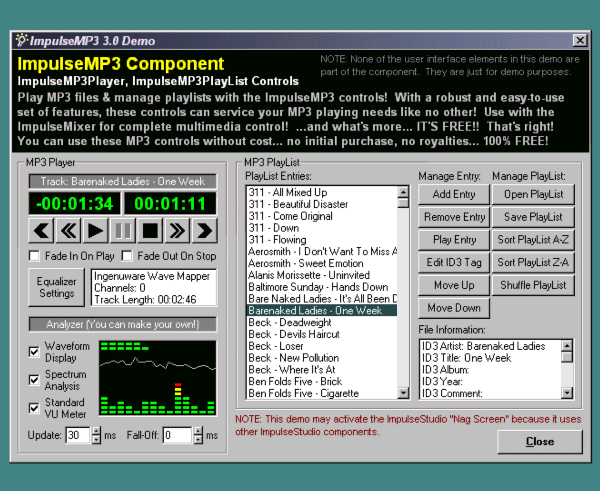Rewind the current track
This screenshot has width=600, height=491.
(68, 231)
